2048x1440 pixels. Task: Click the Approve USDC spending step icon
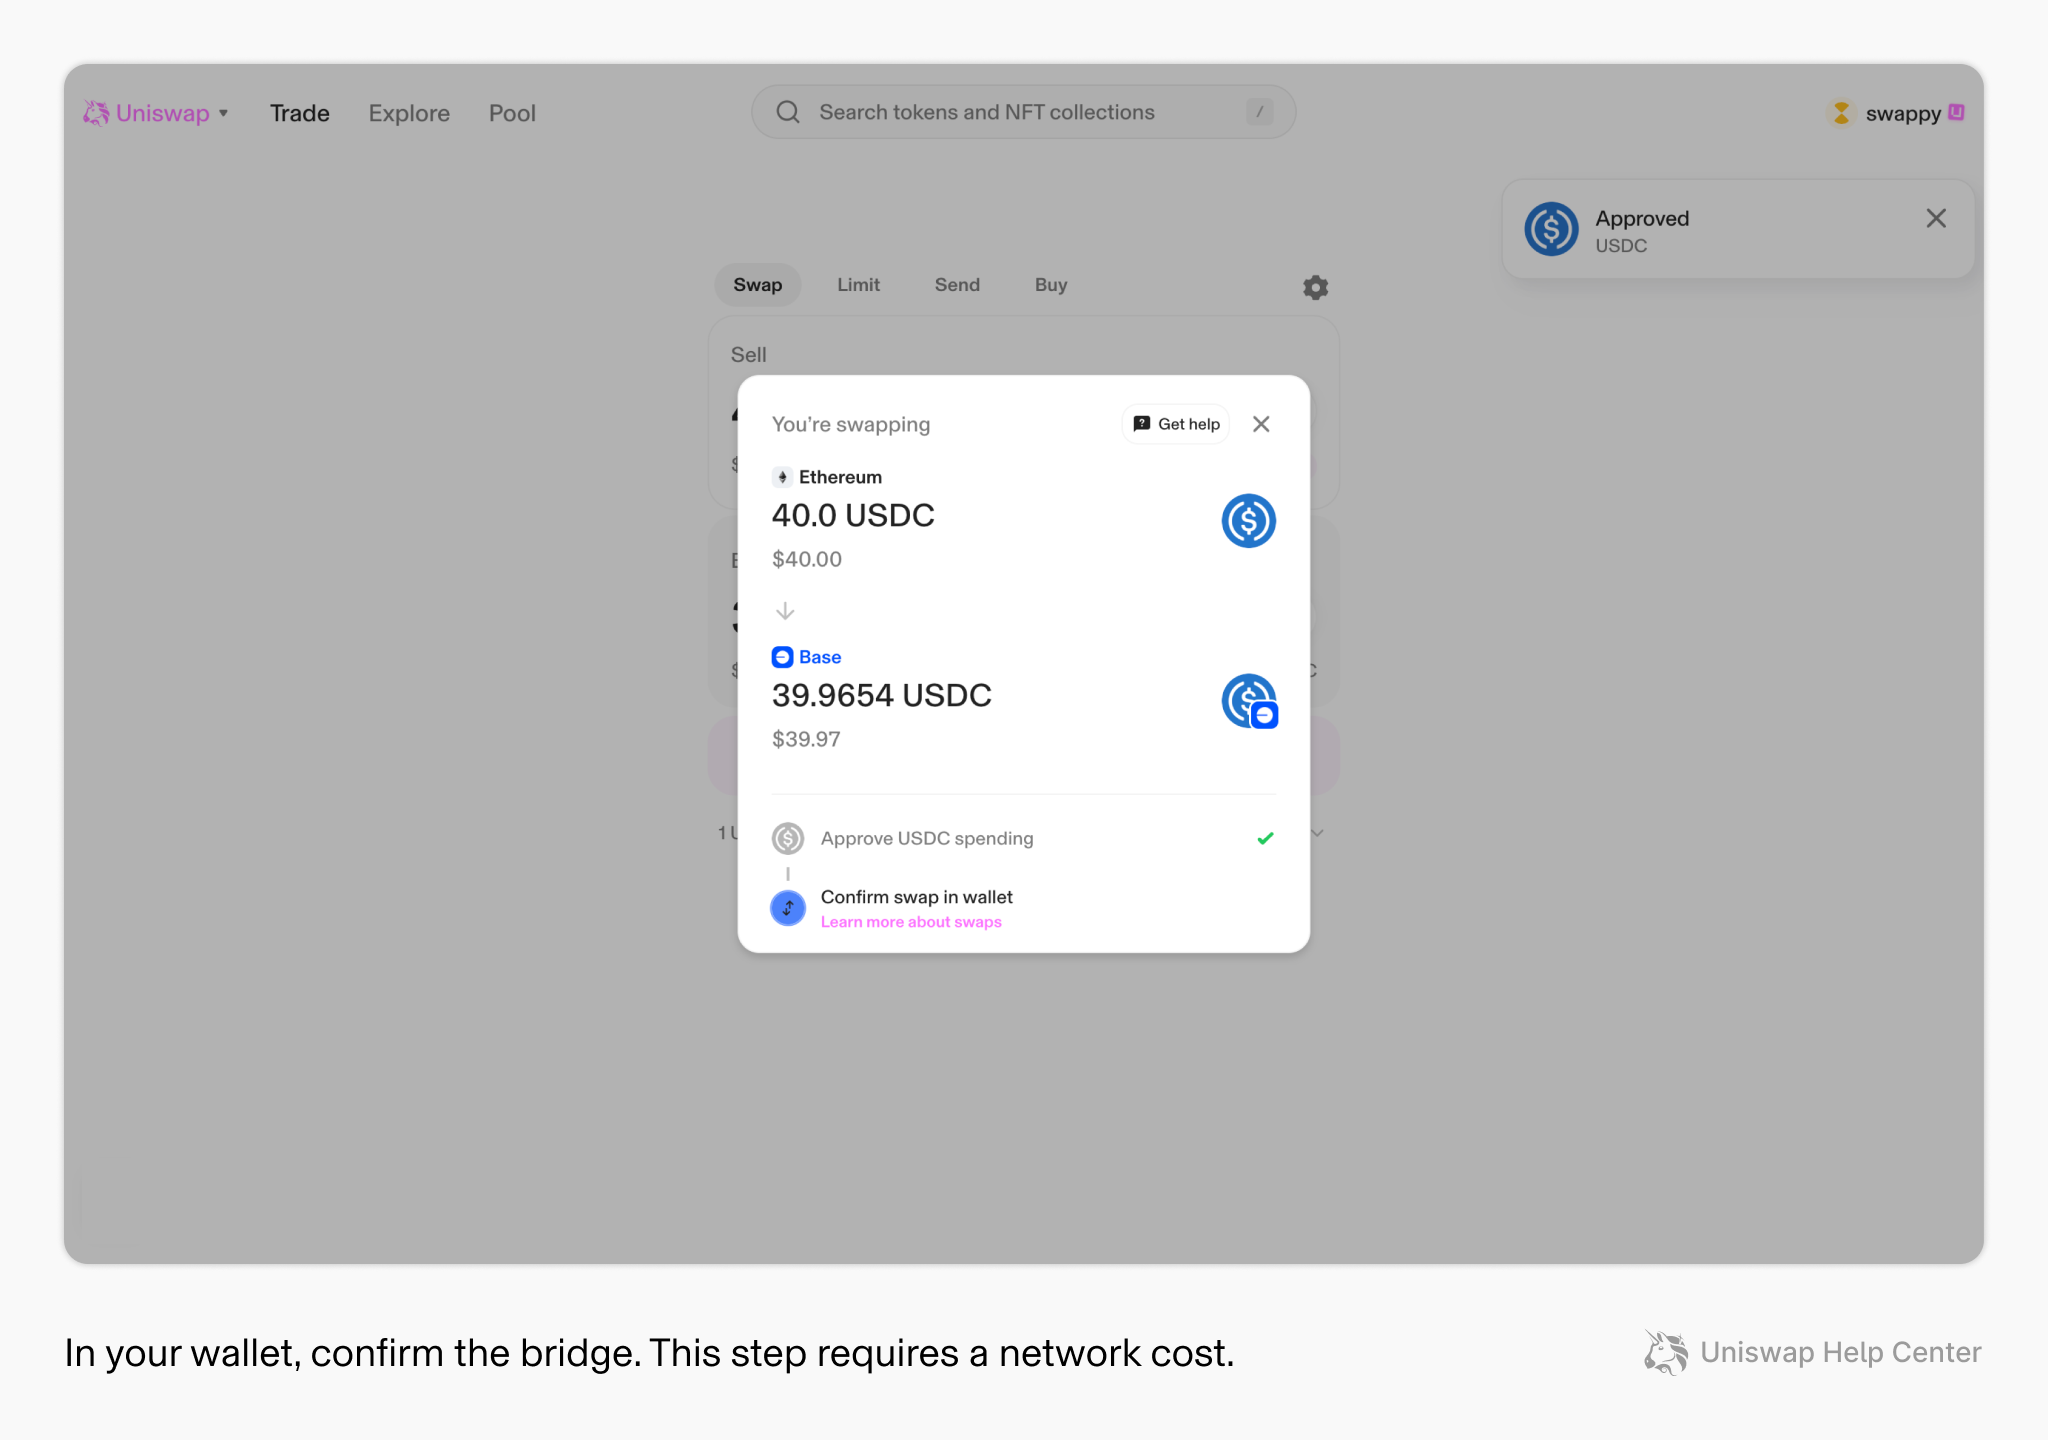pos(788,838)
